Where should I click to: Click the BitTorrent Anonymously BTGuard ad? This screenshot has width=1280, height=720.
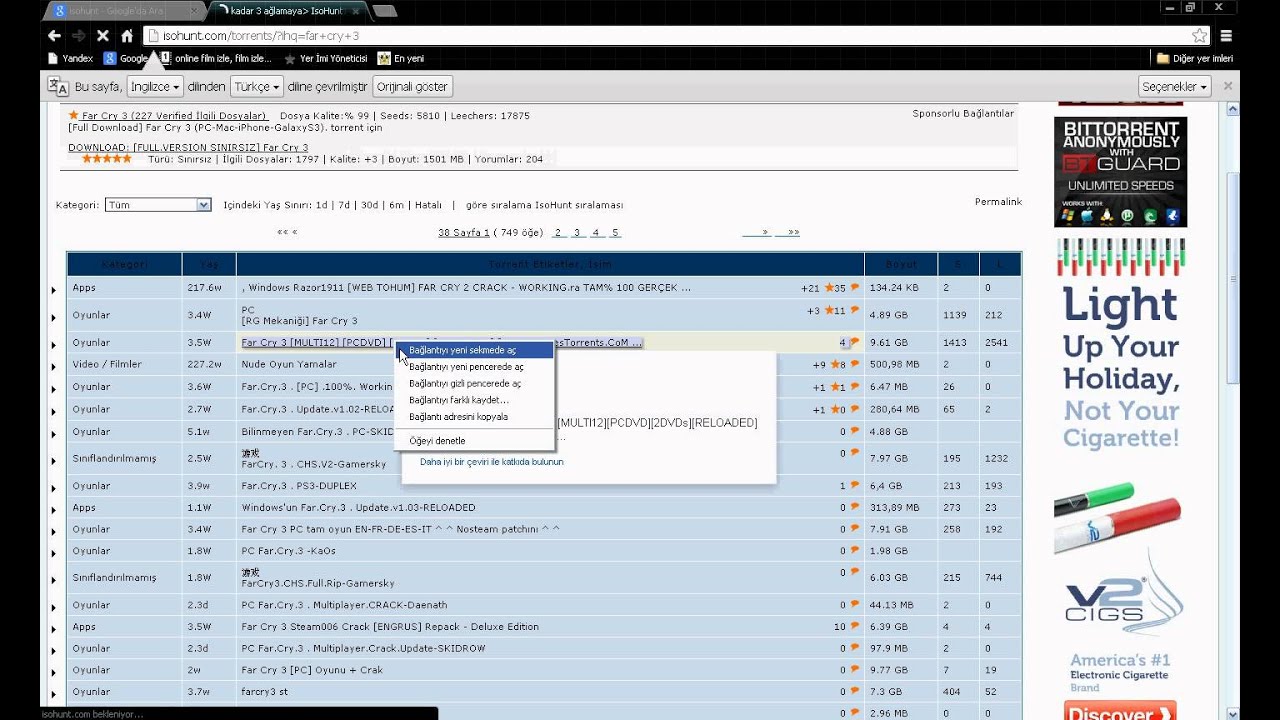pos(1120,172)
